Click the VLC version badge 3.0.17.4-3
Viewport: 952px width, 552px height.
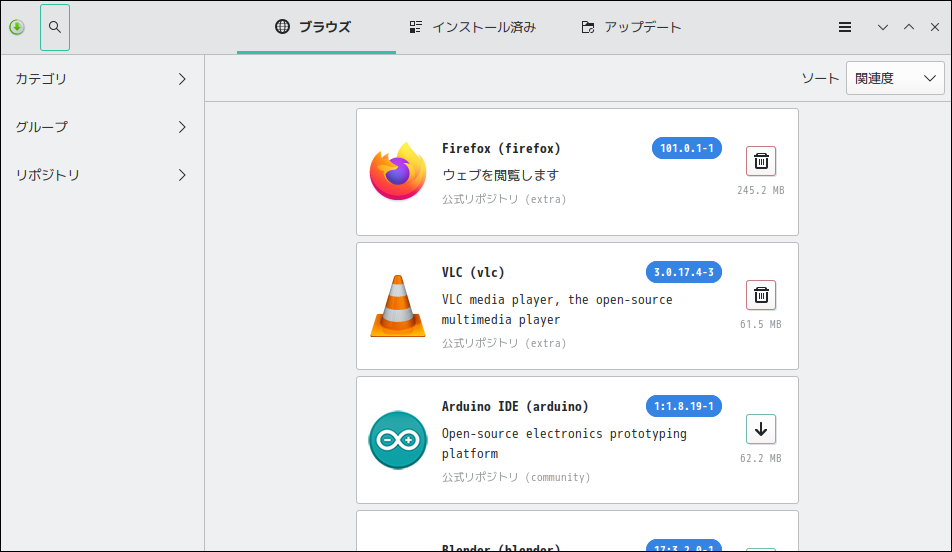pos(684,272)
